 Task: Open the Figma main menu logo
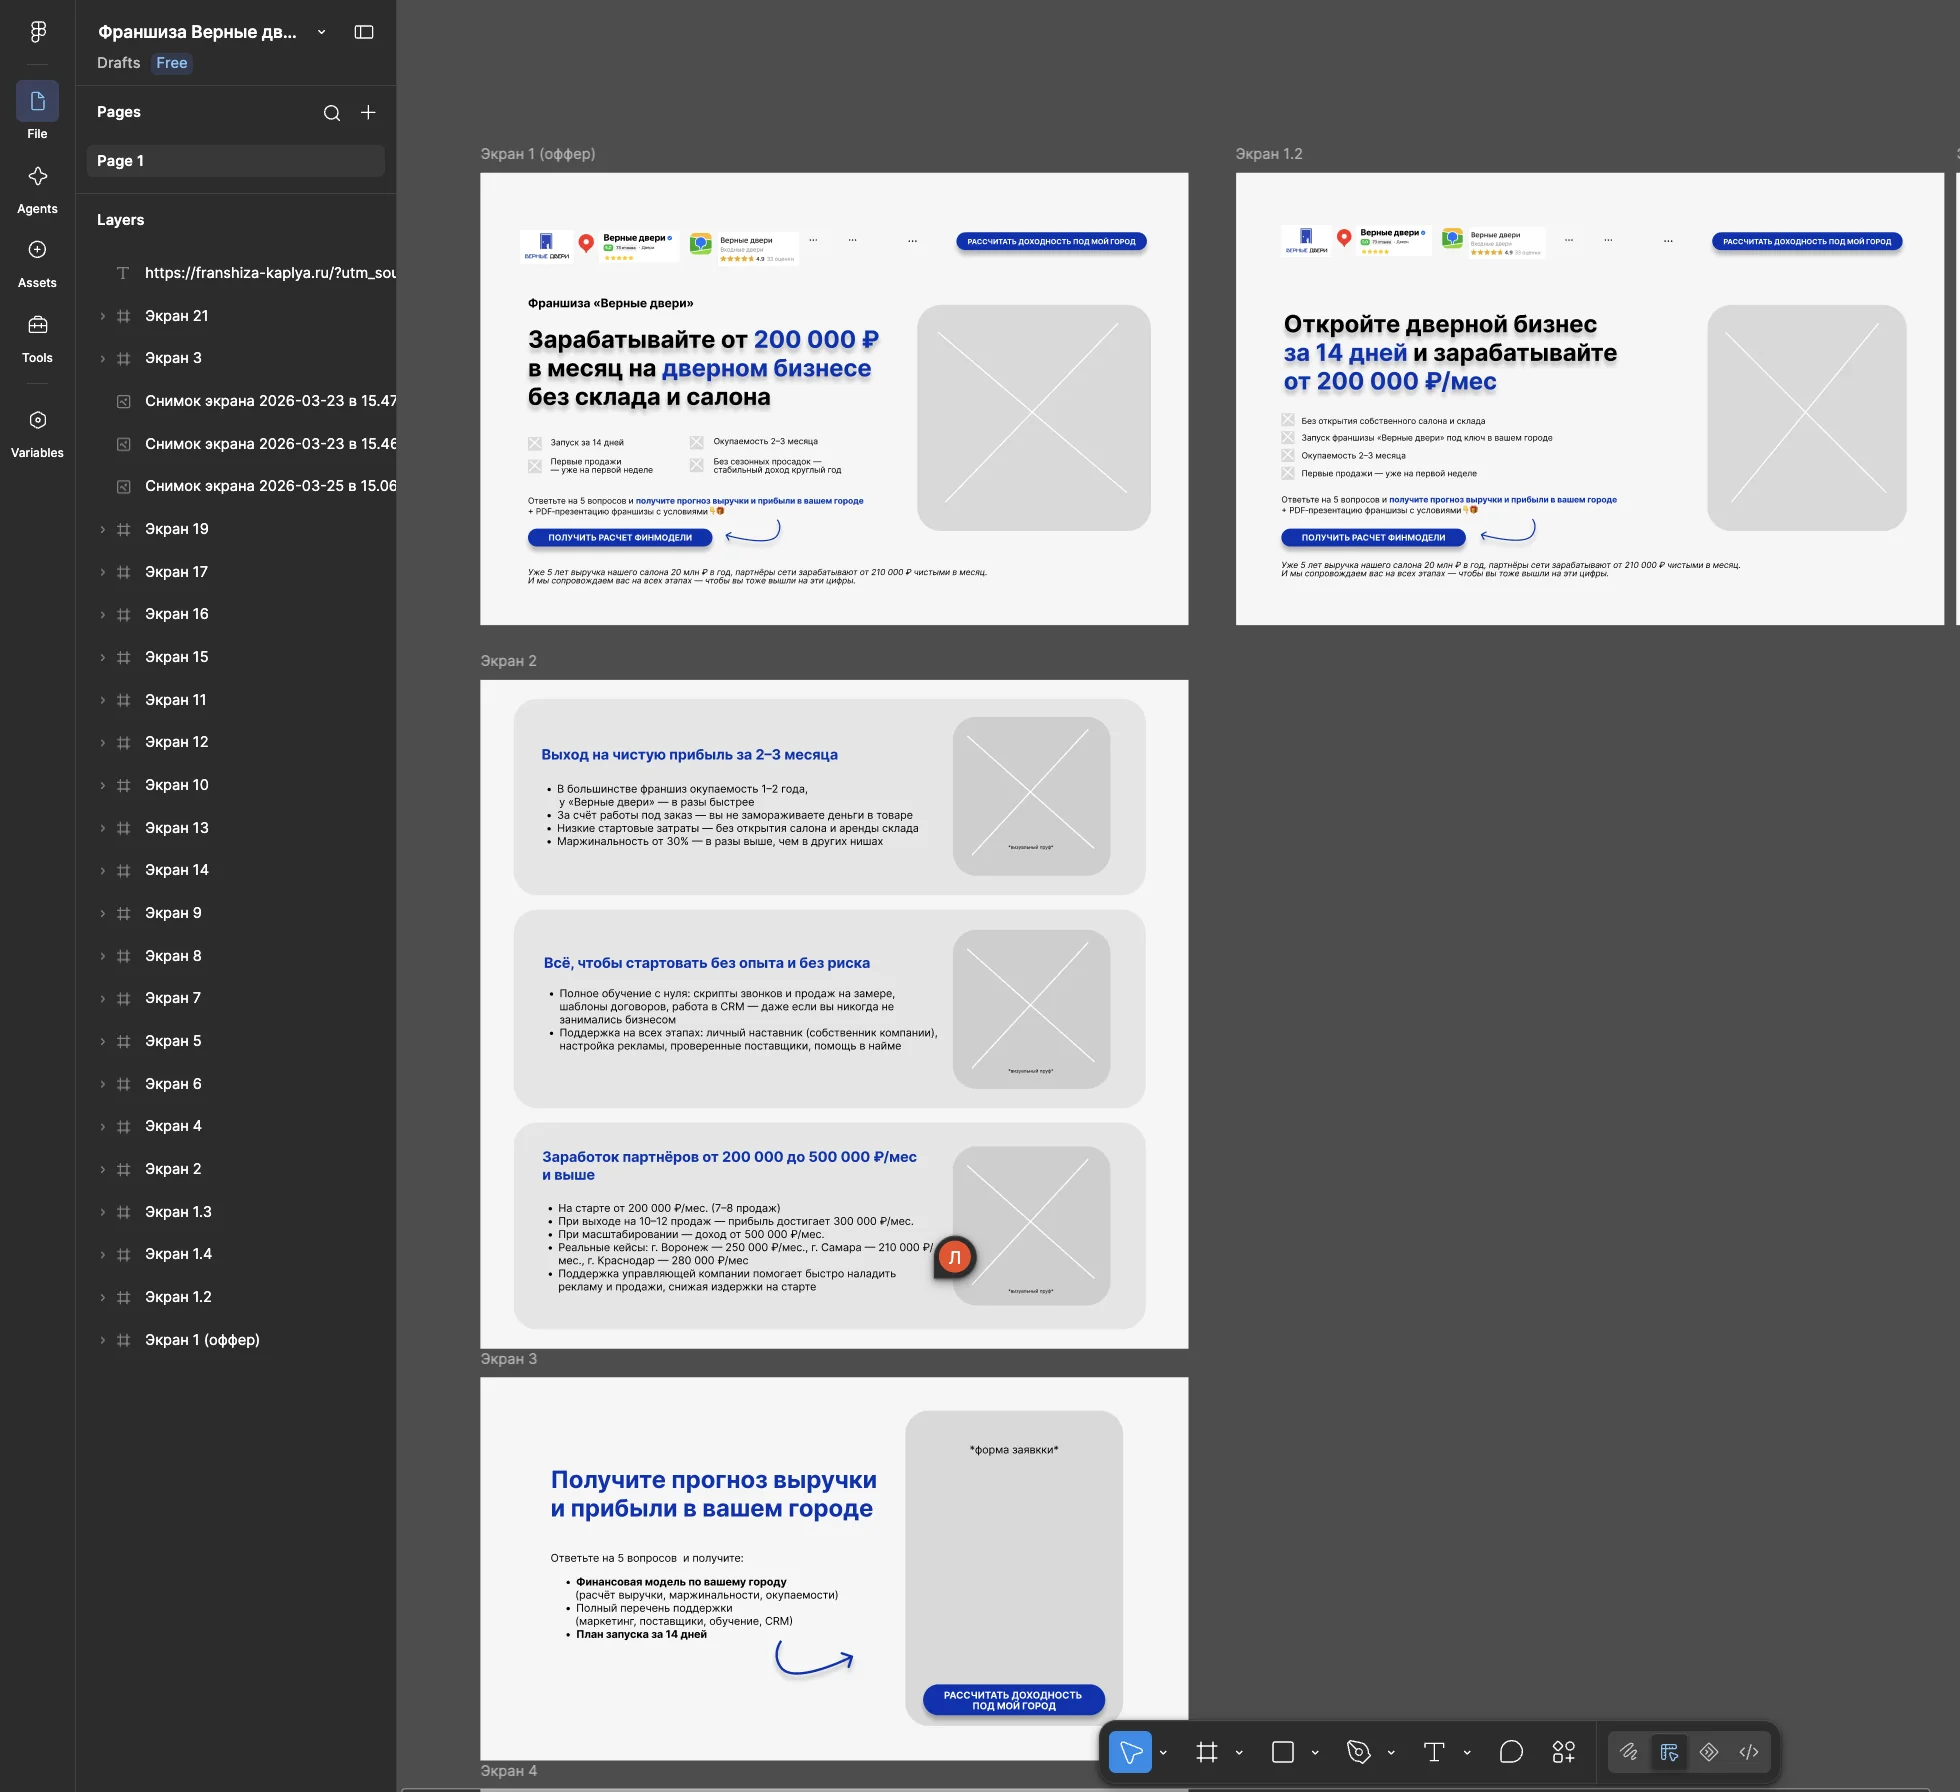[38, 32]
